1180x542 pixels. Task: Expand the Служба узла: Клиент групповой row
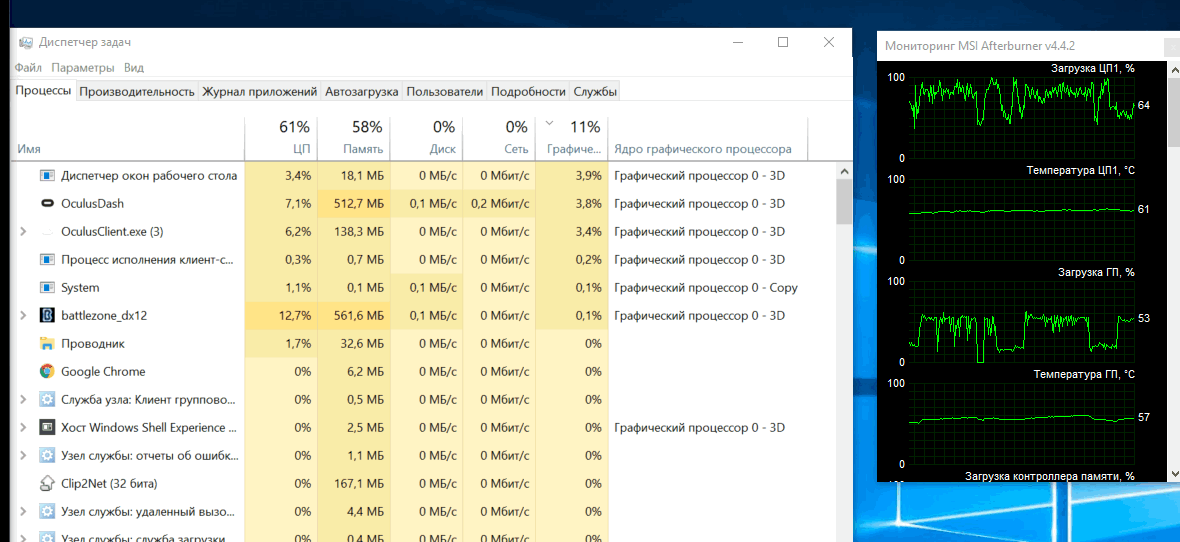[x=24, y=399]
